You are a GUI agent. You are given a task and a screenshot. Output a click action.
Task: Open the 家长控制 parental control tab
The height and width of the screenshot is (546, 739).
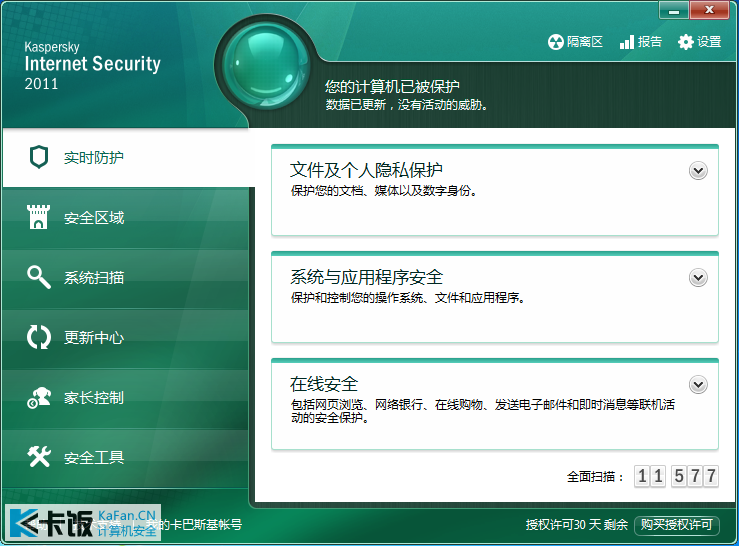(x=125, y=397)
